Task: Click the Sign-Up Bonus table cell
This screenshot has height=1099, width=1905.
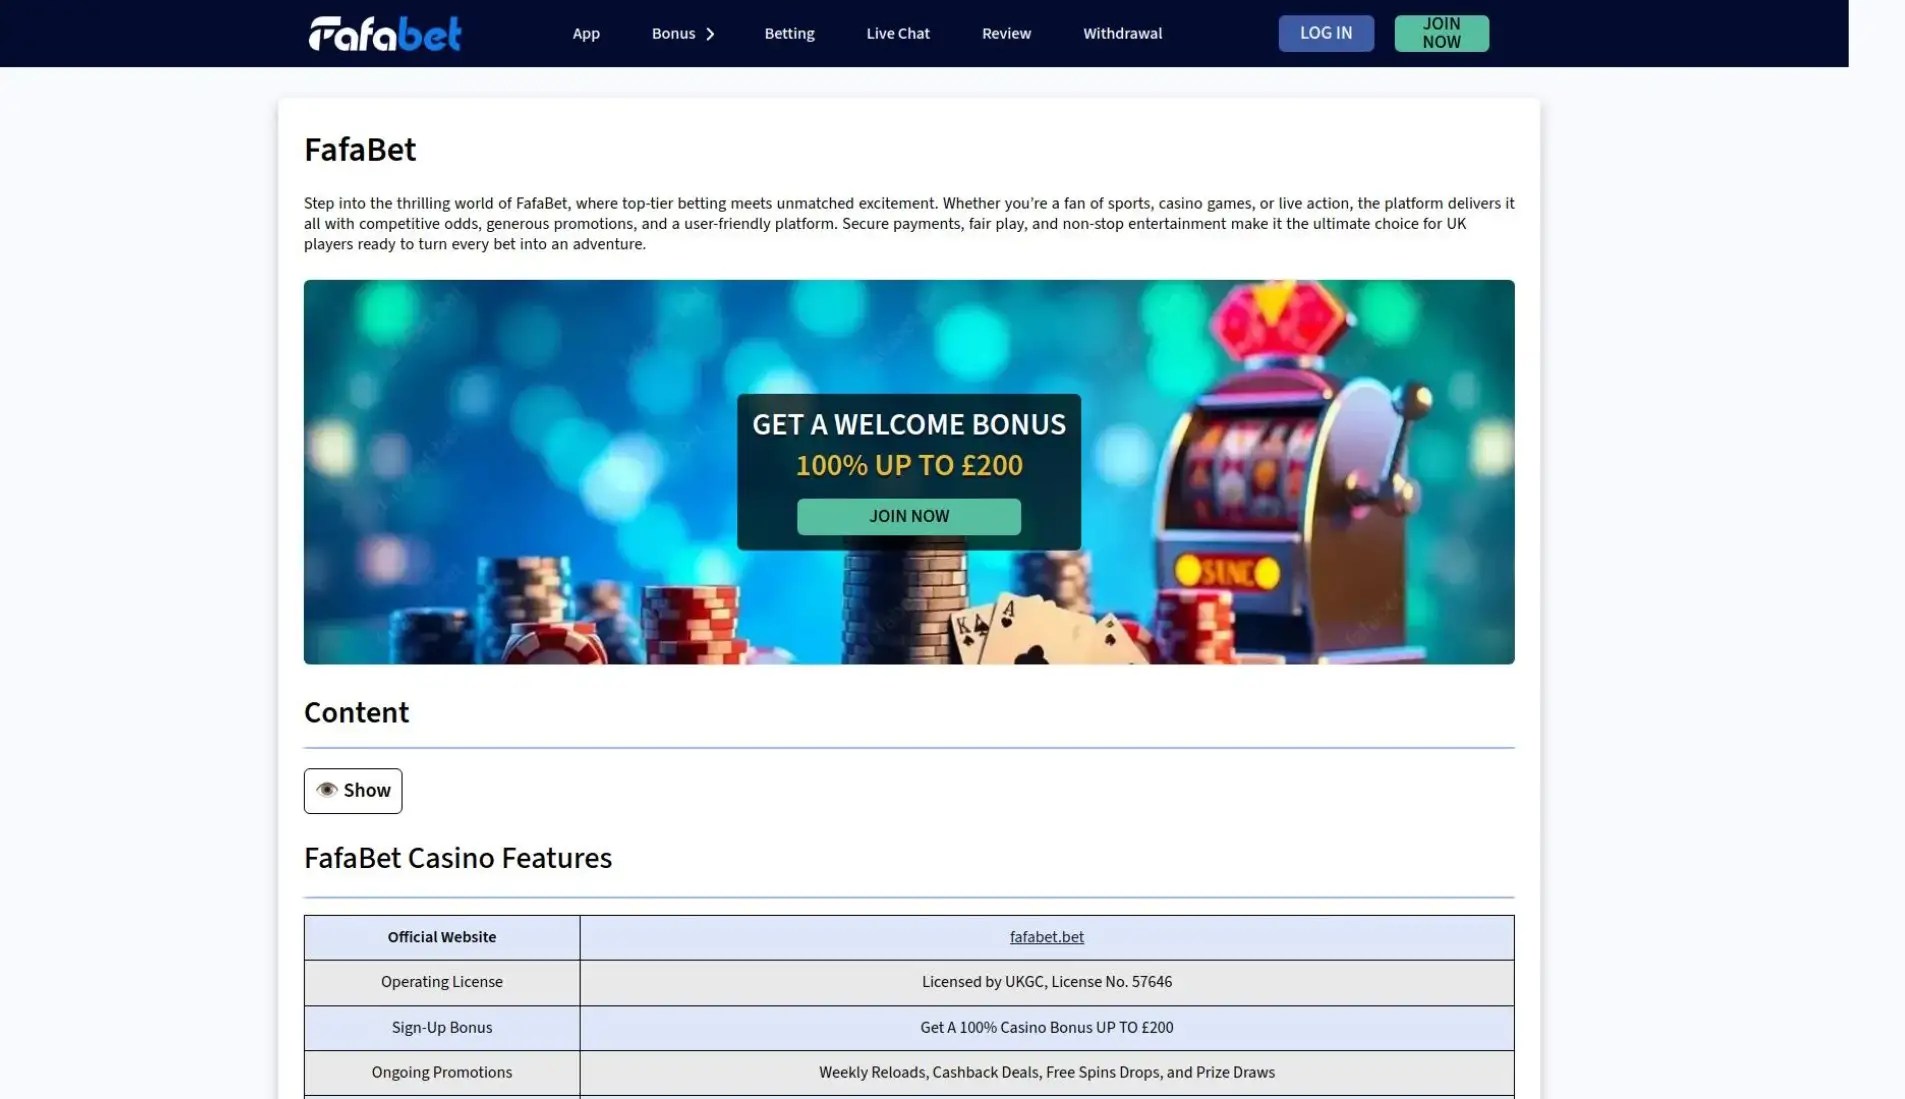Action: [x=442, y=1027]
